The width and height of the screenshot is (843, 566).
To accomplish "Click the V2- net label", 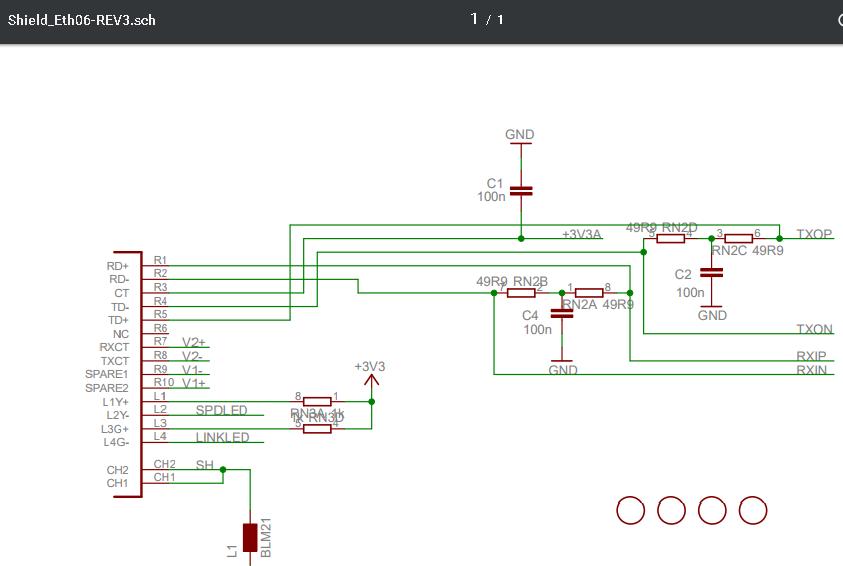I will point(192,356).
